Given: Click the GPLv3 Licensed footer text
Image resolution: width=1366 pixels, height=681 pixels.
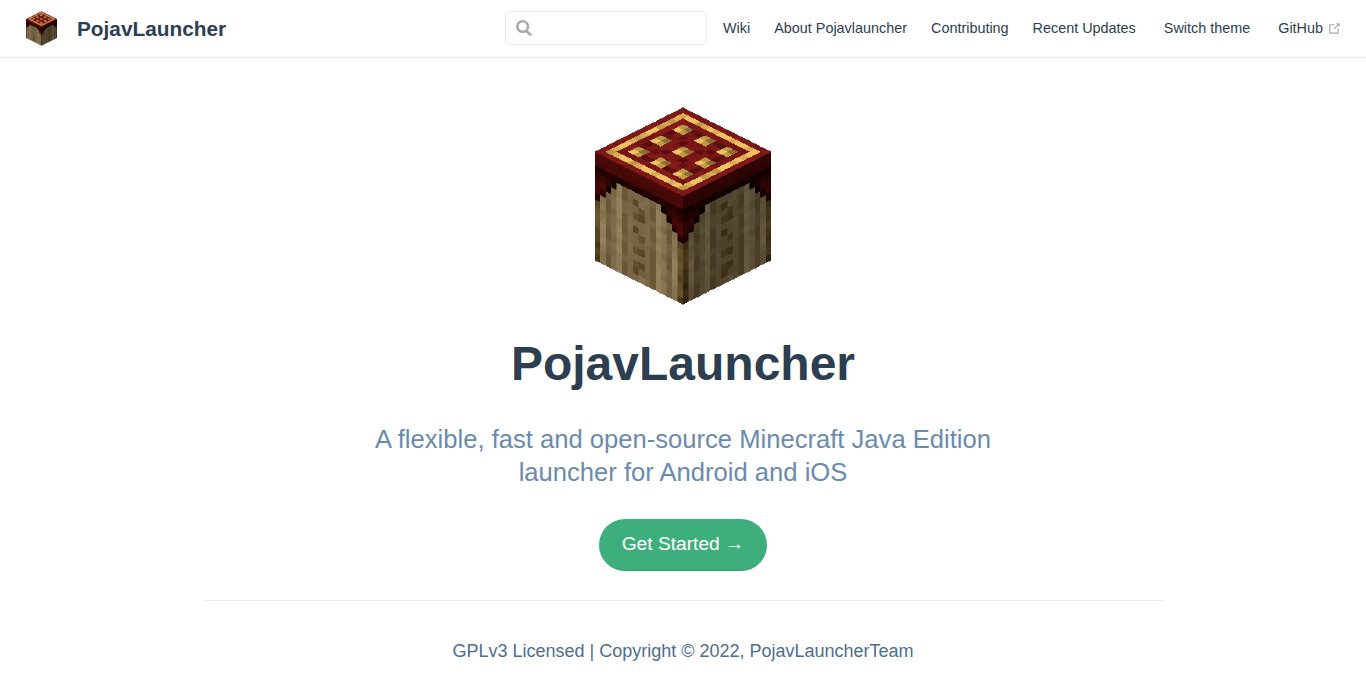Looking at the screenshot, I should (518, 651).
